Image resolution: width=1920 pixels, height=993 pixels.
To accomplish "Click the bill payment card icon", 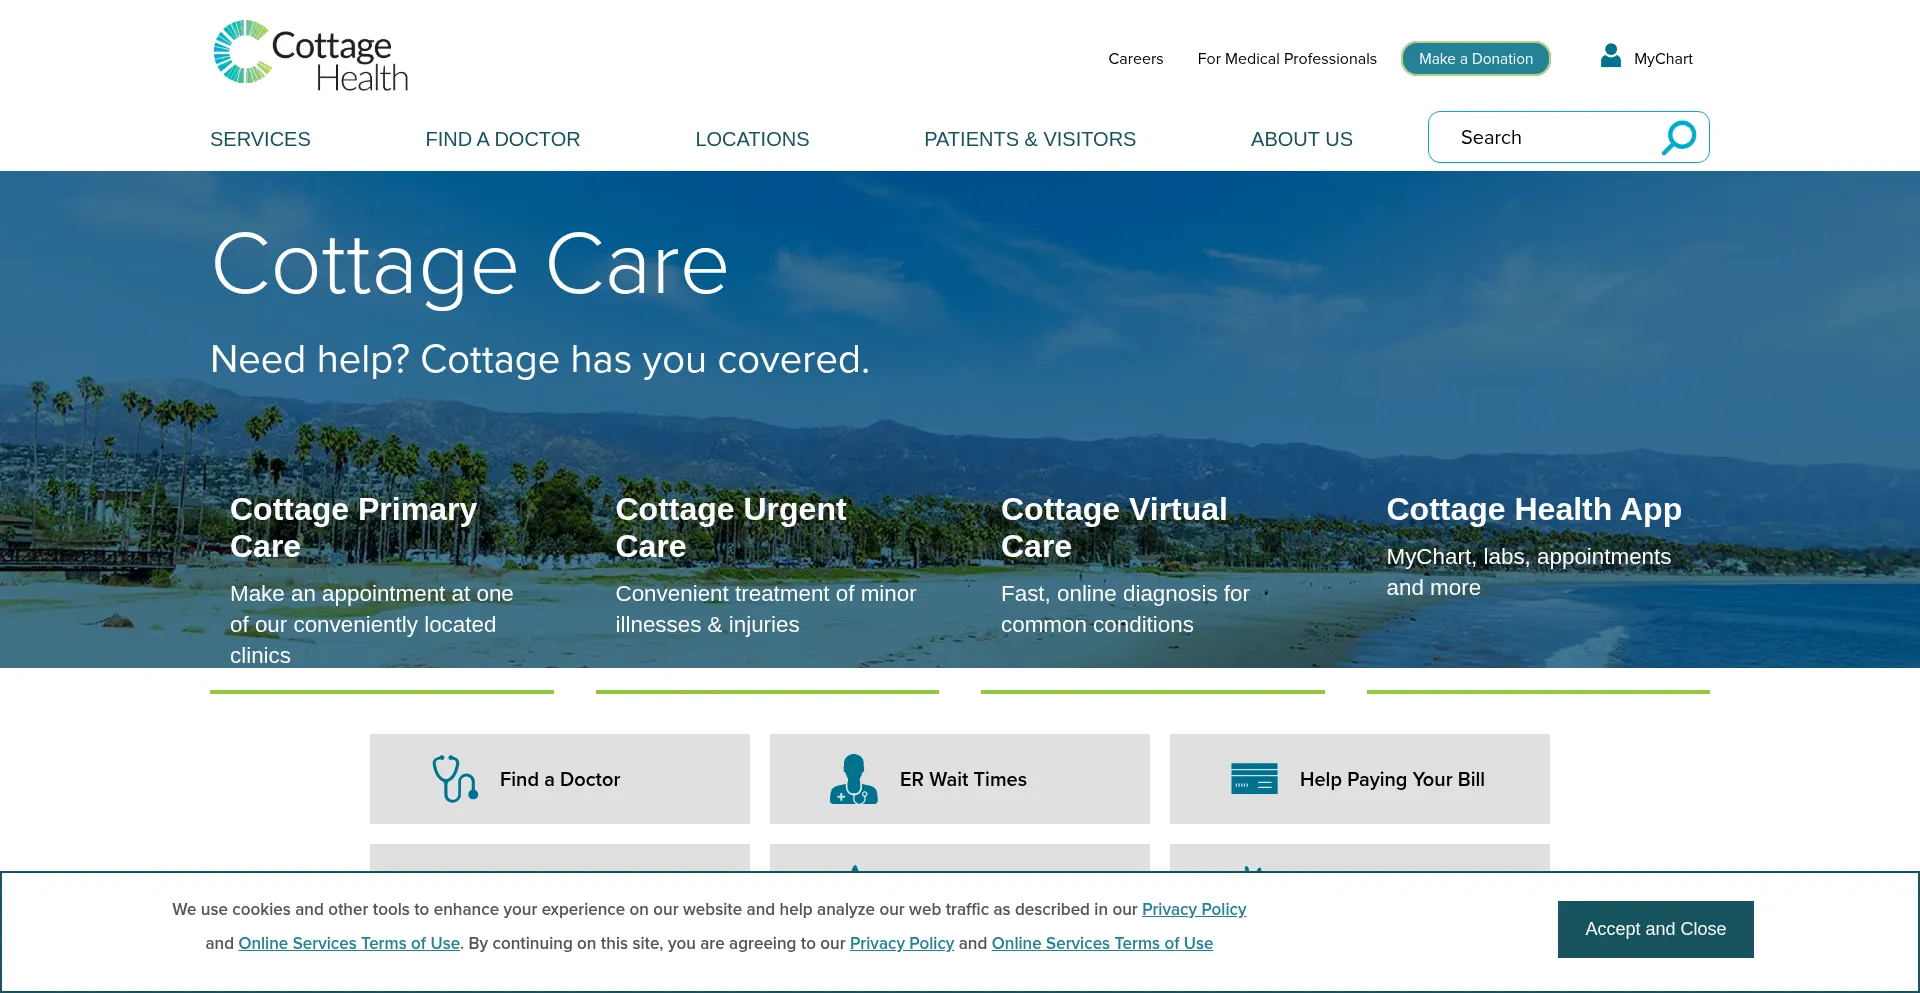I will tap(1254, 779).
